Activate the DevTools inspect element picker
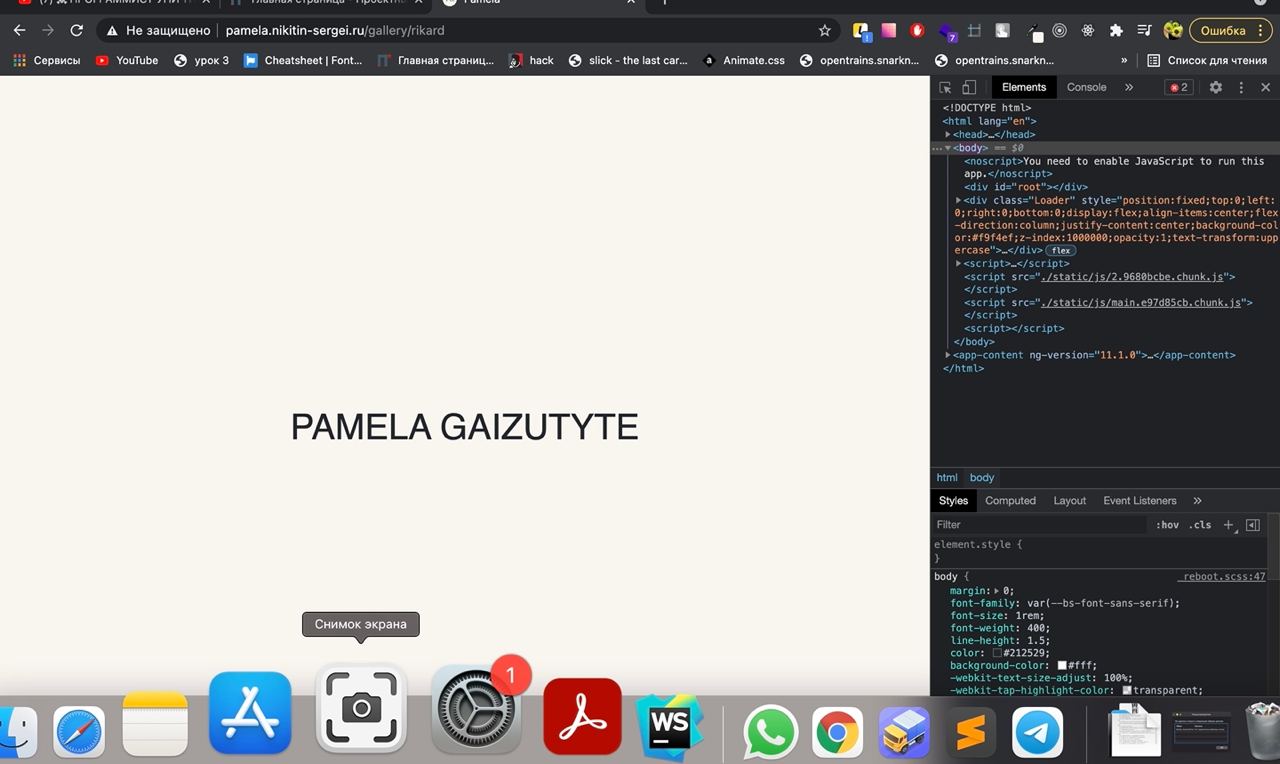This screenshot has height=764, width=1280. click(945, 88)
